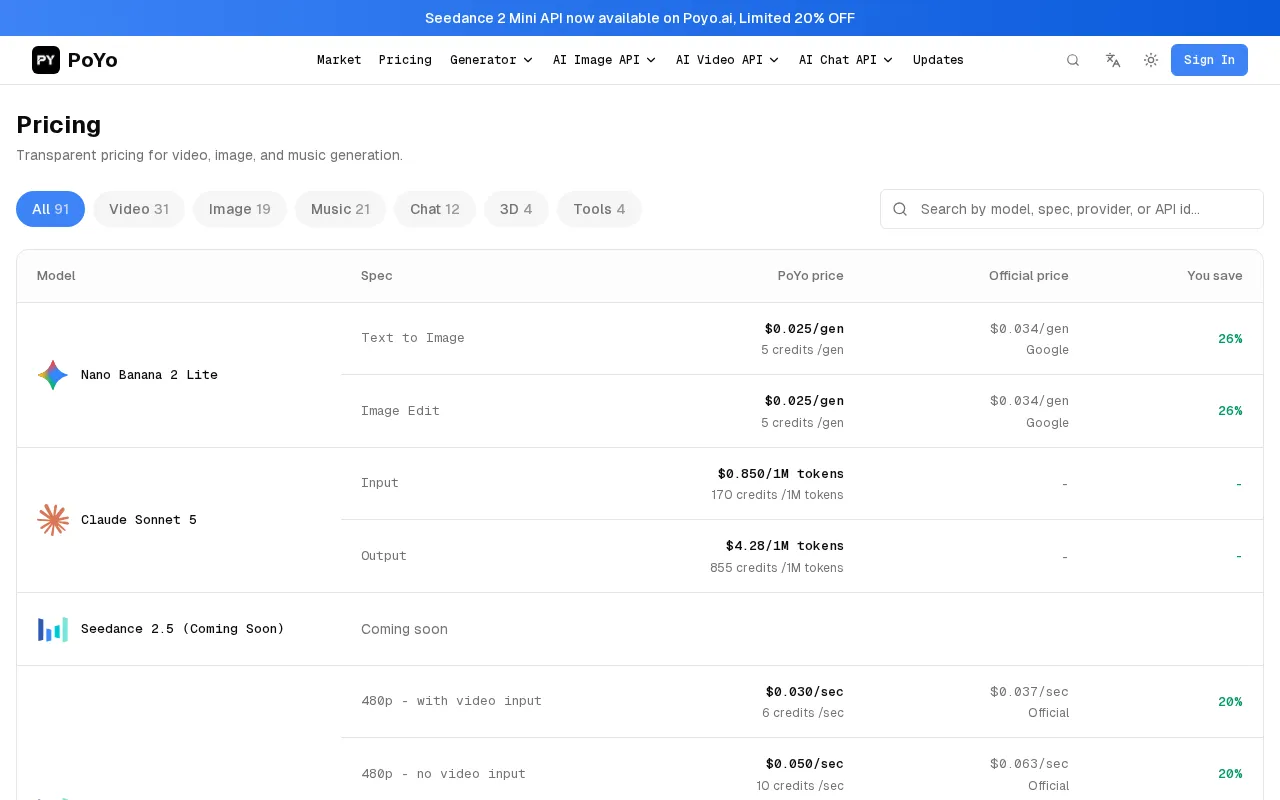Click the Output spec cell
This screenshot has height=800, width=1280.
coord(384,556)
